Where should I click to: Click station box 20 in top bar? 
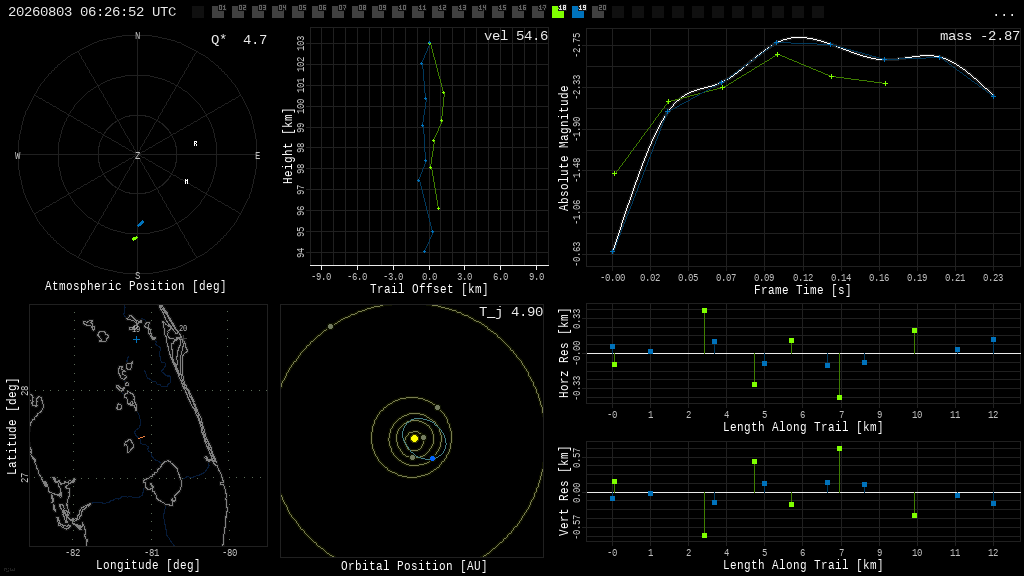[x=598, y=12]
